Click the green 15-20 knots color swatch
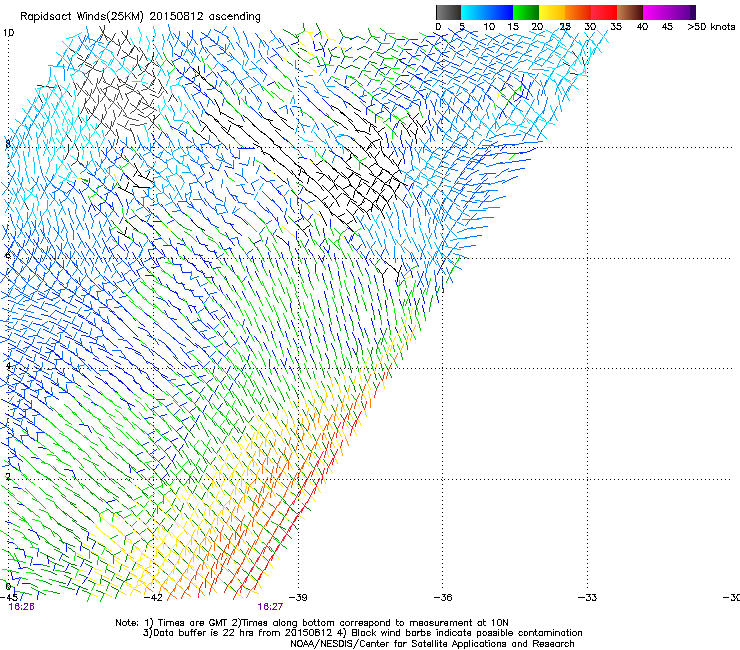The image size is (740, 650). click(526, 12)
